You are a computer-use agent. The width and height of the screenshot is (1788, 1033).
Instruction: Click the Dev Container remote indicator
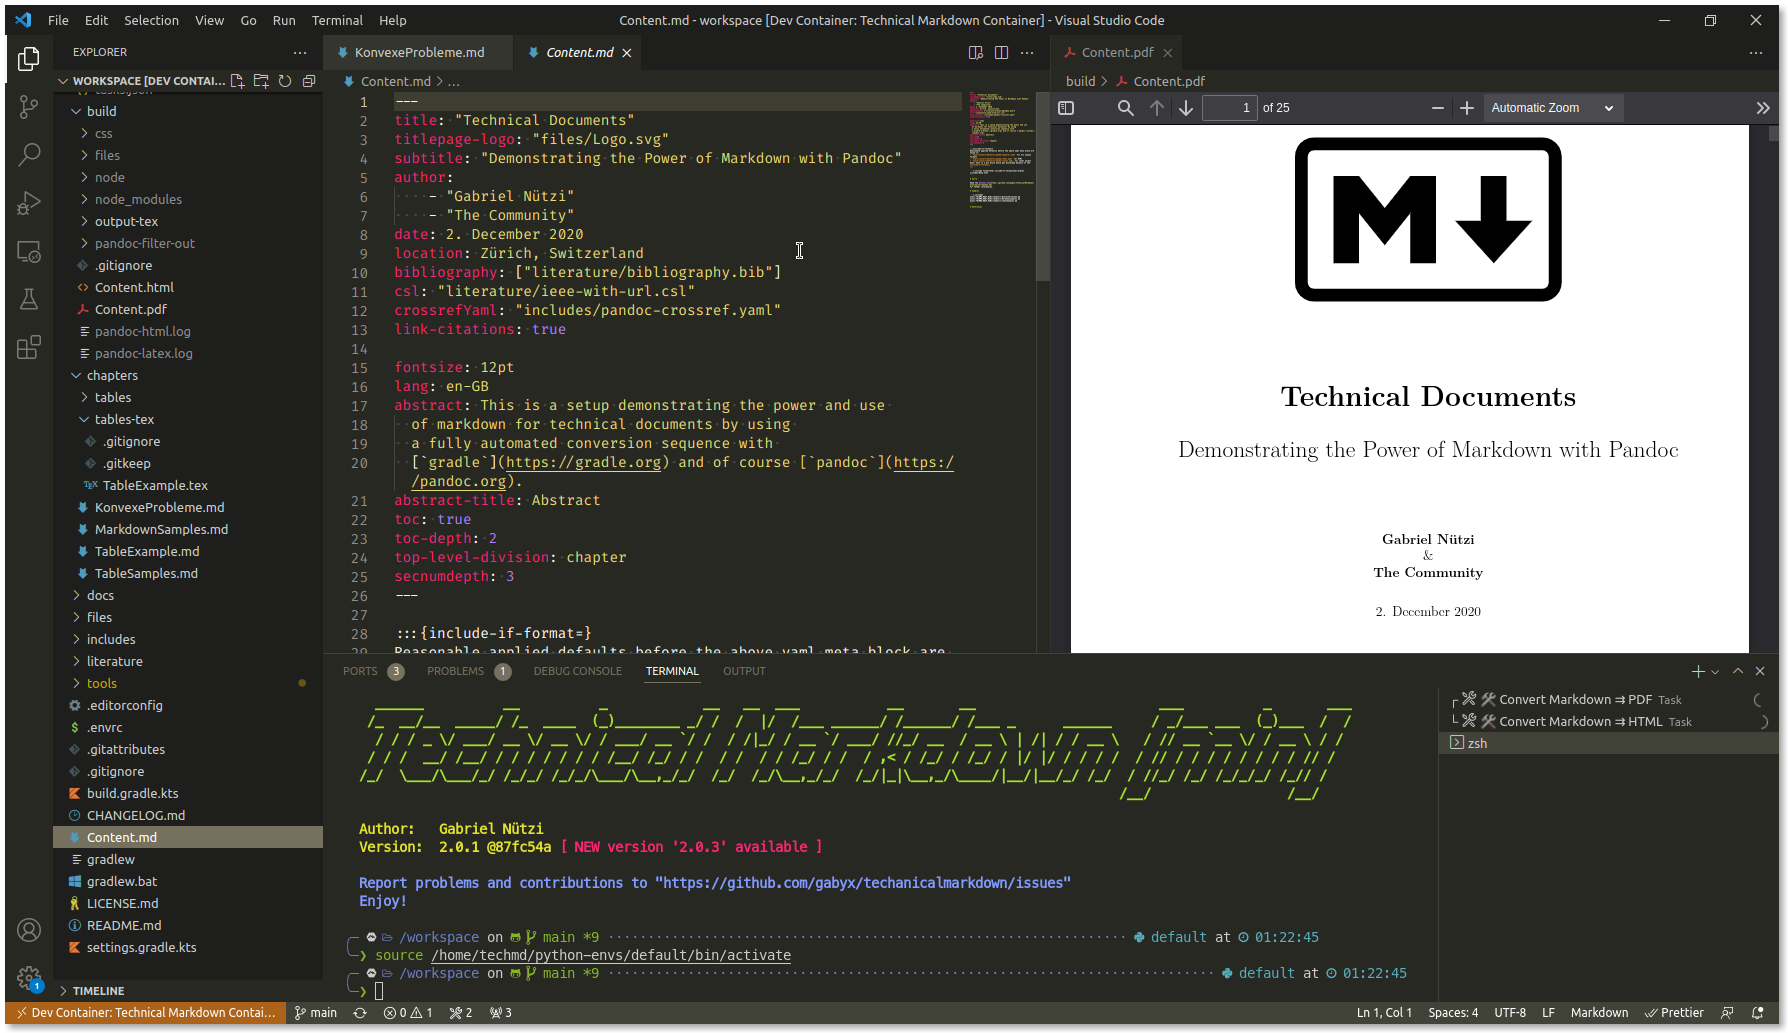point(145,1013)
